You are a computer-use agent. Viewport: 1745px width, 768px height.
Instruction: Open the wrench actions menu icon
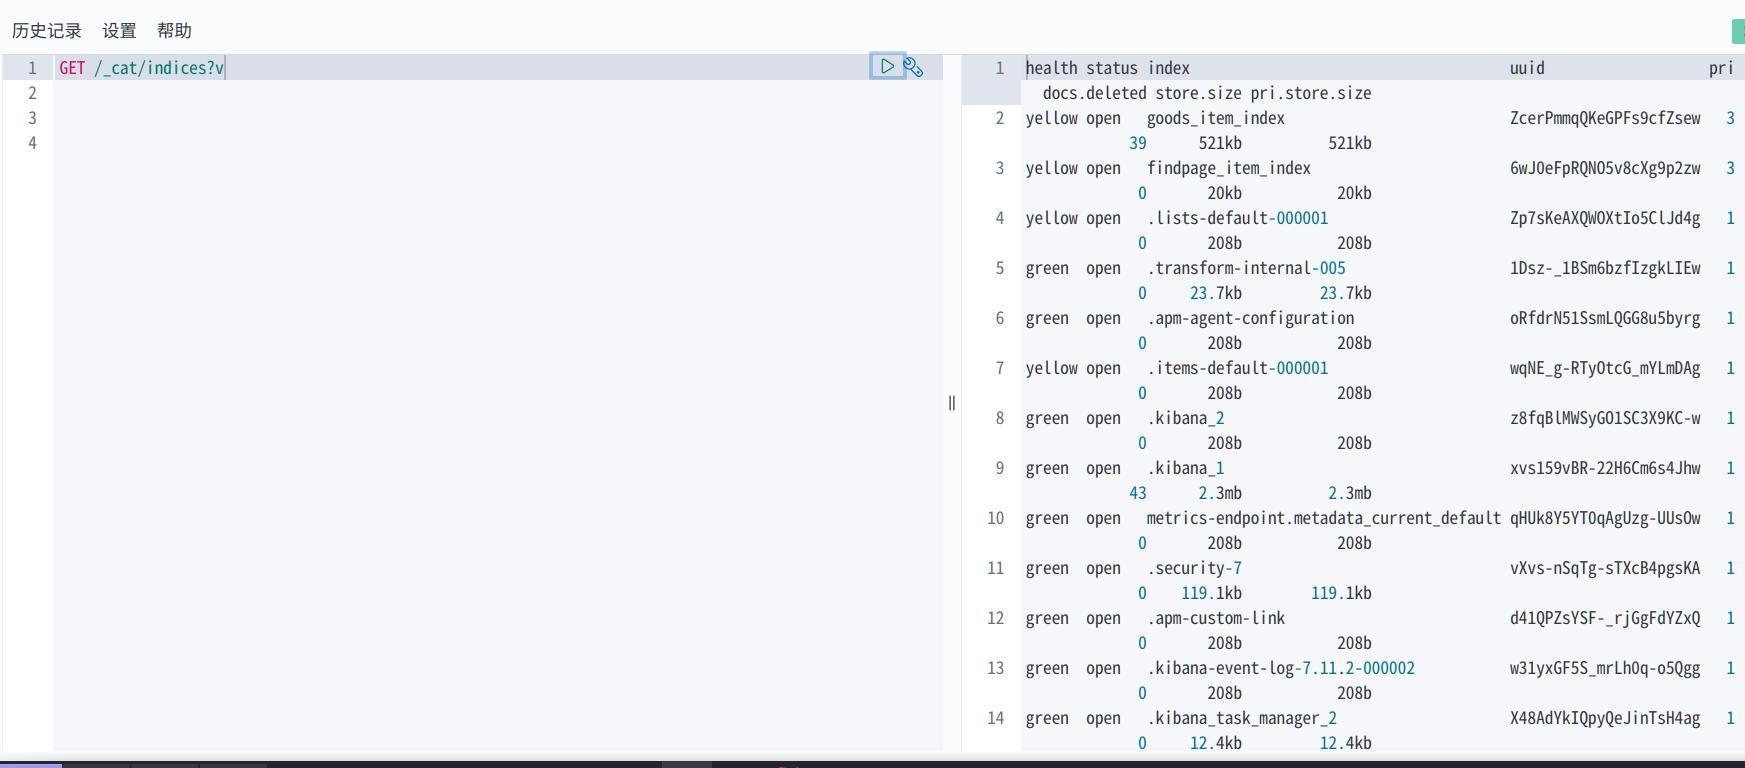(x=913, y=67)
